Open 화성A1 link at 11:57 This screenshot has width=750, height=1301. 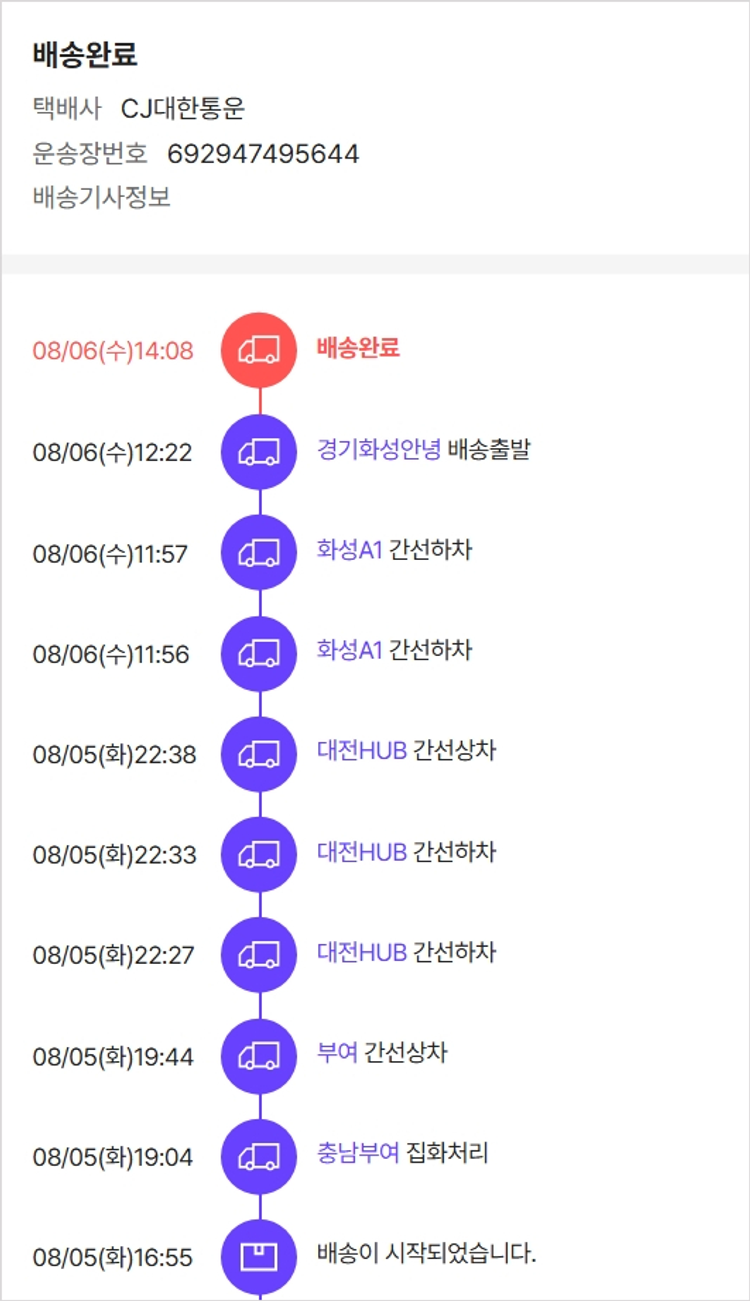[x=349, y=550]
